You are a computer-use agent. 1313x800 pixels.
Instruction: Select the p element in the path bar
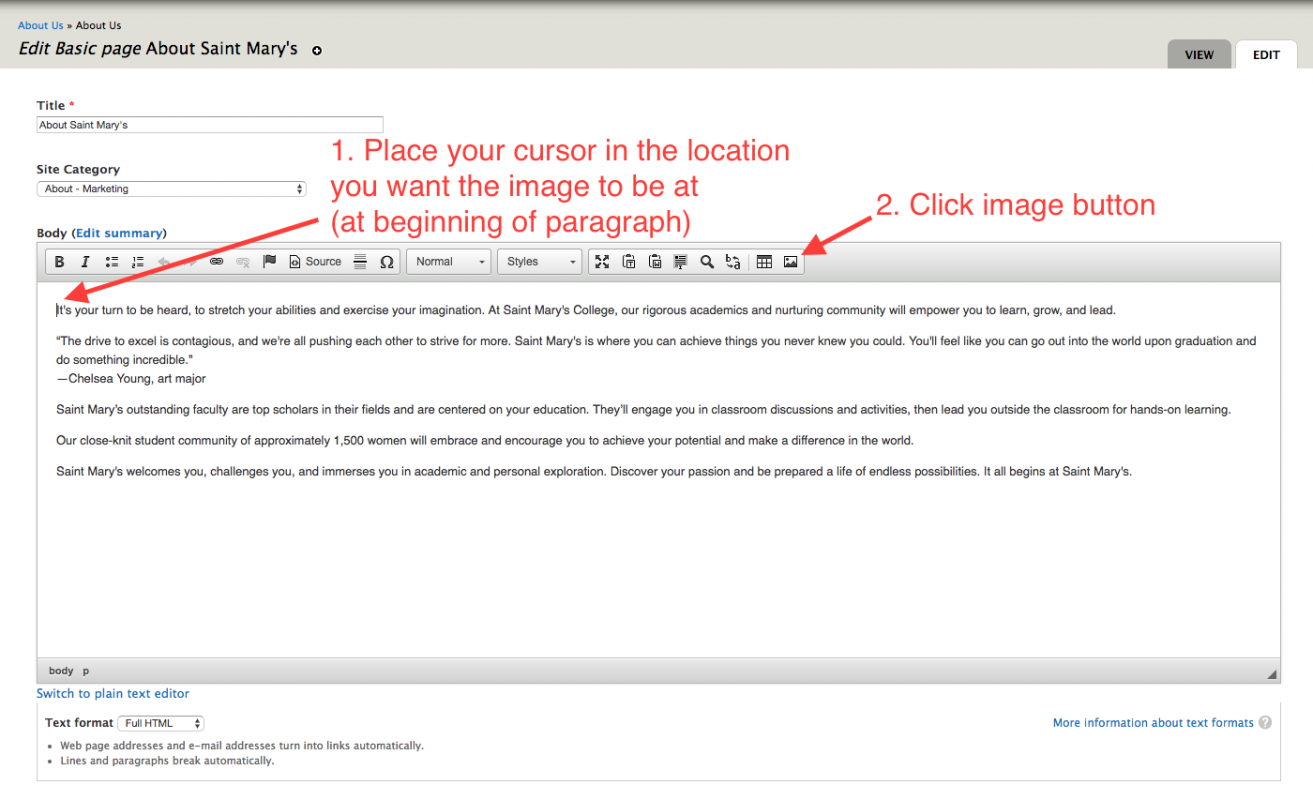(86, 671)
